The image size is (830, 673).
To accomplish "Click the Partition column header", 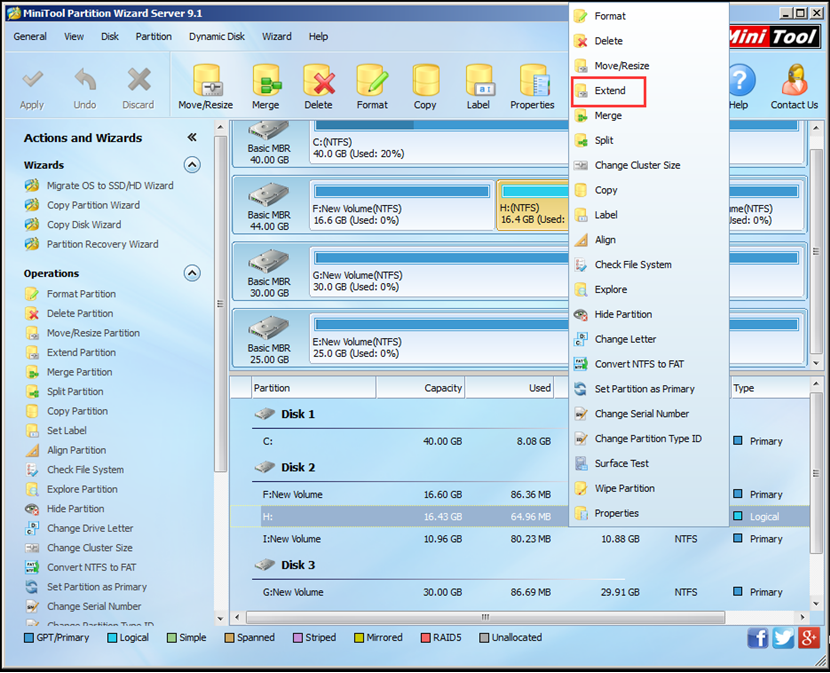I will click(313, 388).
